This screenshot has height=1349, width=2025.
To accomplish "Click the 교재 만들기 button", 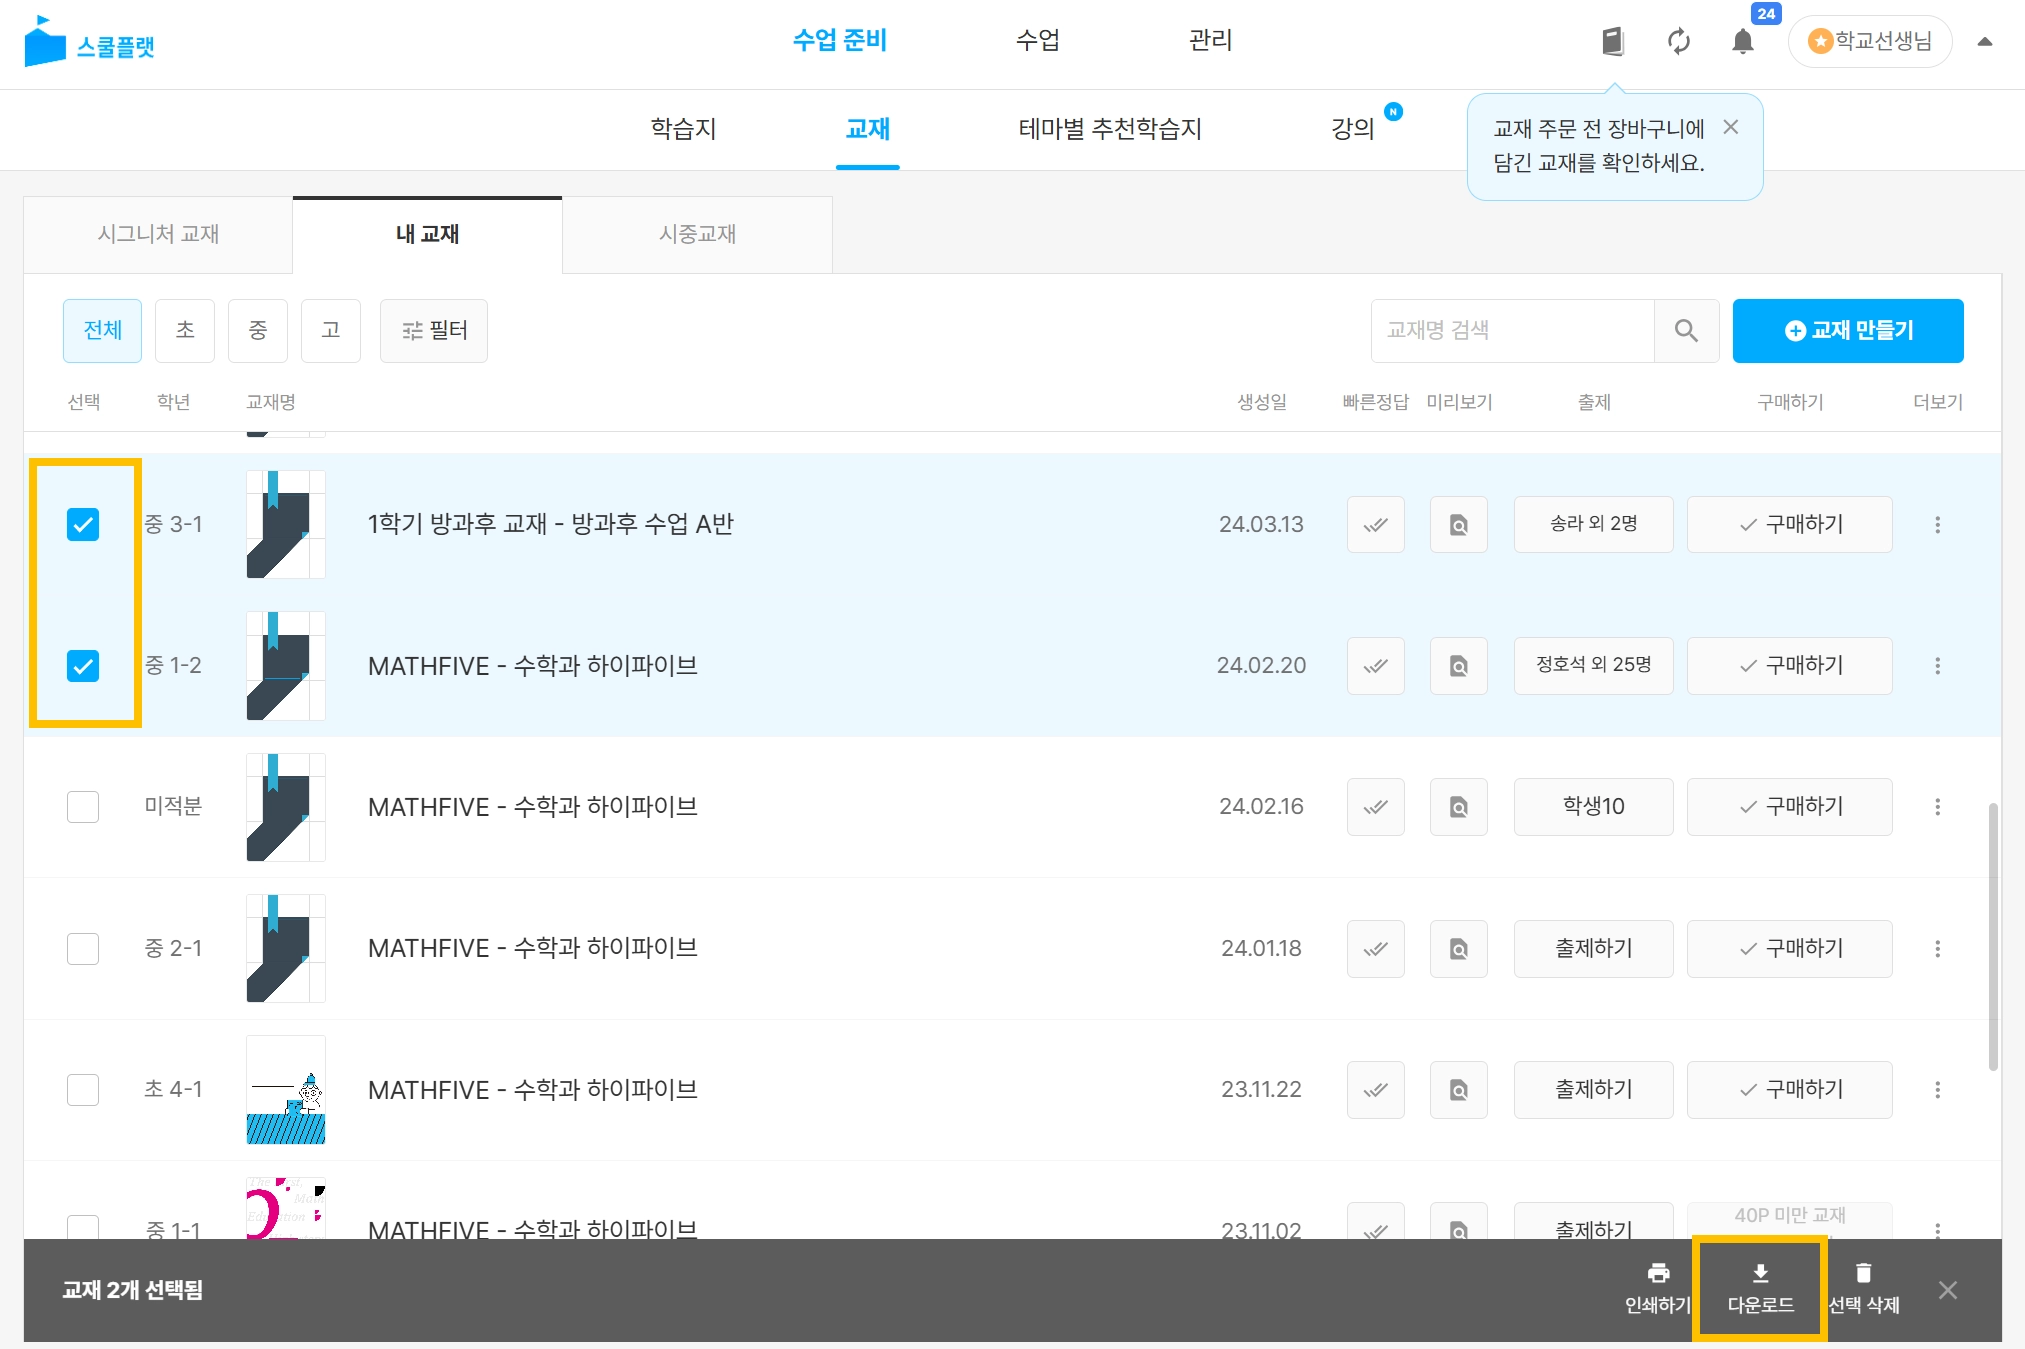I will [1848, 331].
